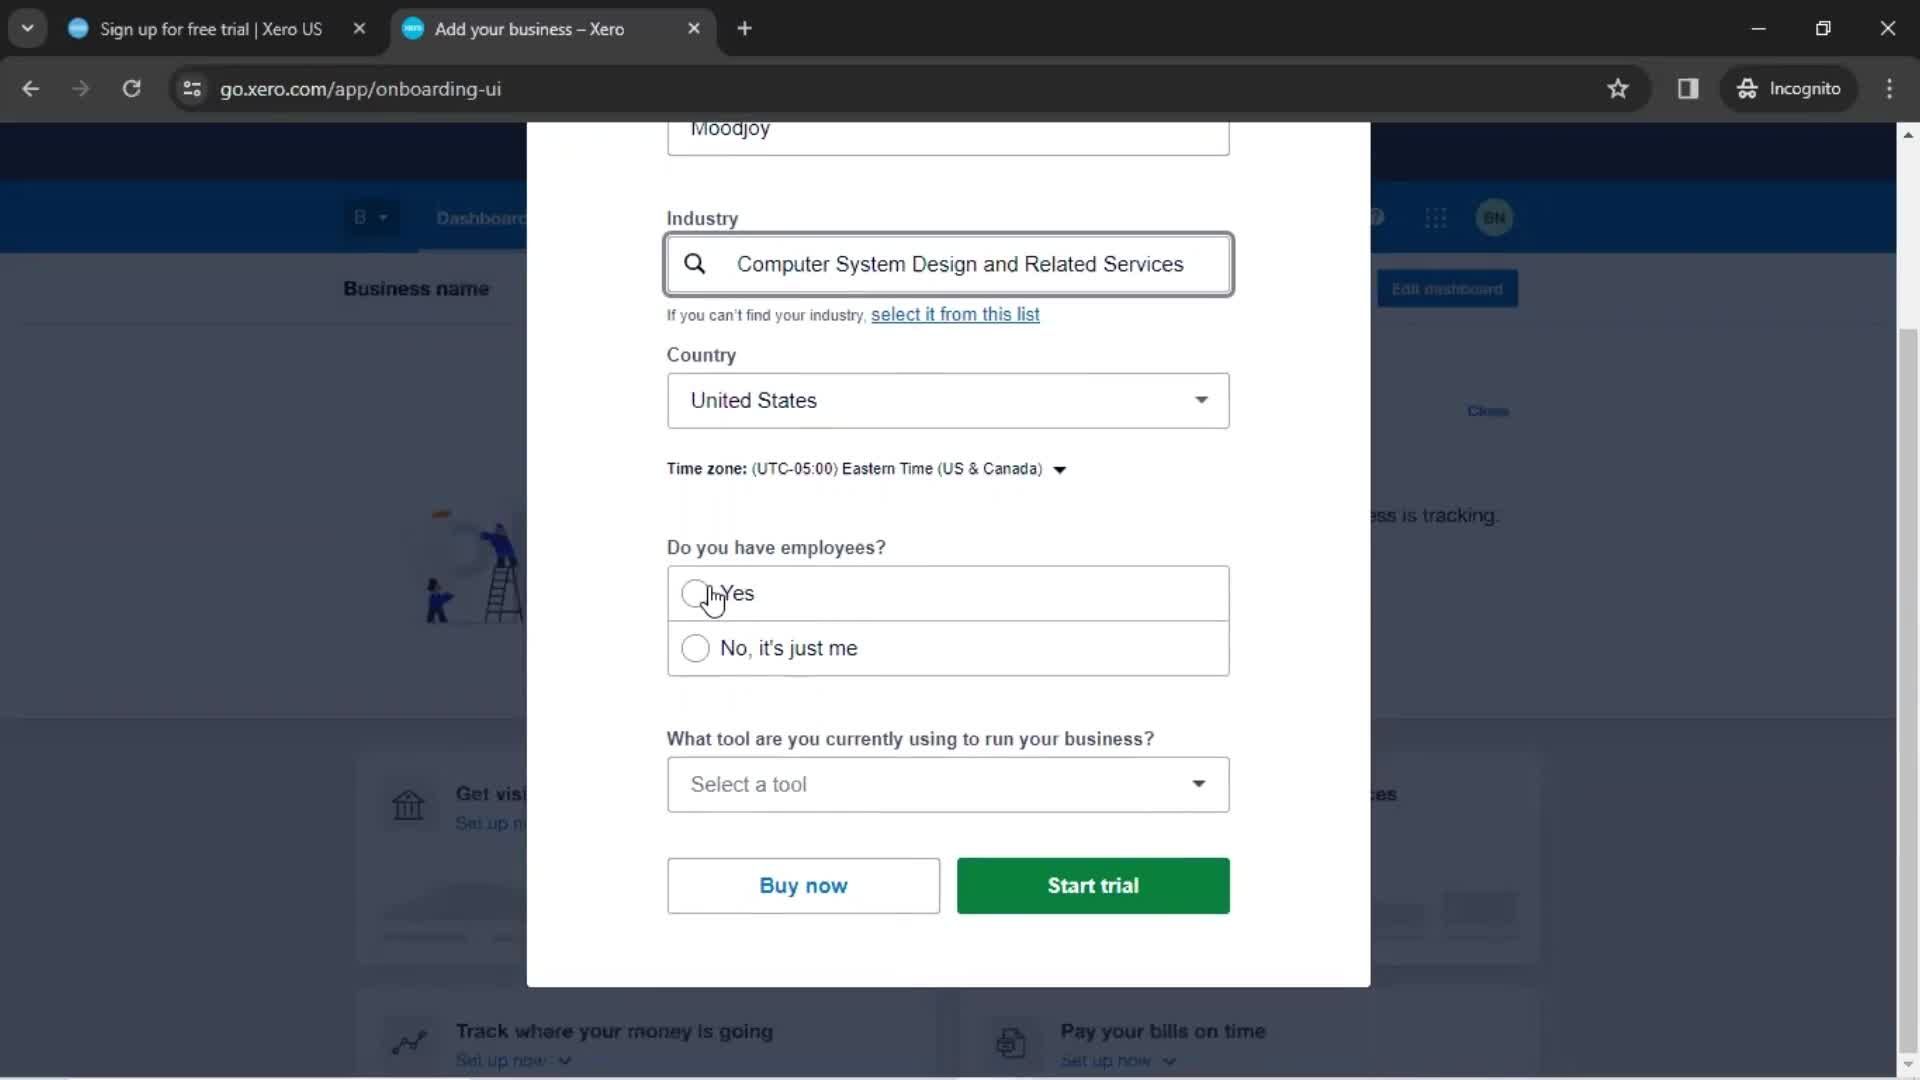Click the scrollbar up arrow
Screen dimensions: 1920x1080
tap(1908, 134)
